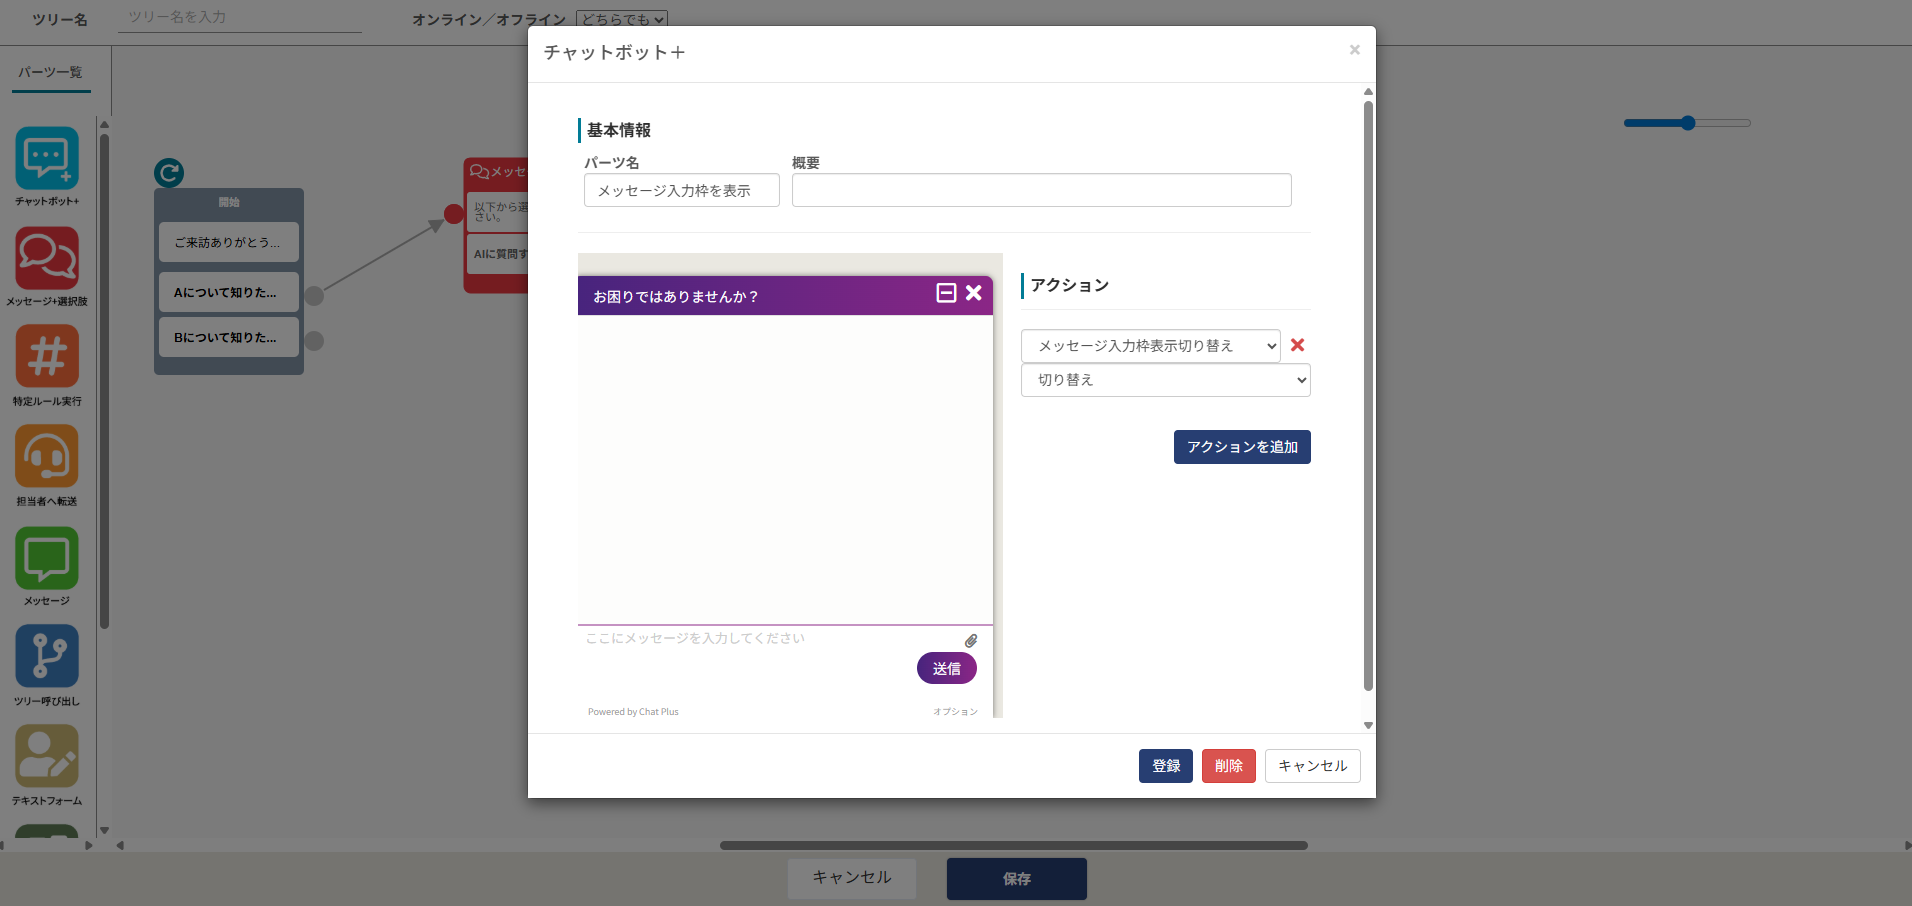Click the refresh icon above 開始 node
Viewport: 1912px width, 906px height.
pos(169,173)
